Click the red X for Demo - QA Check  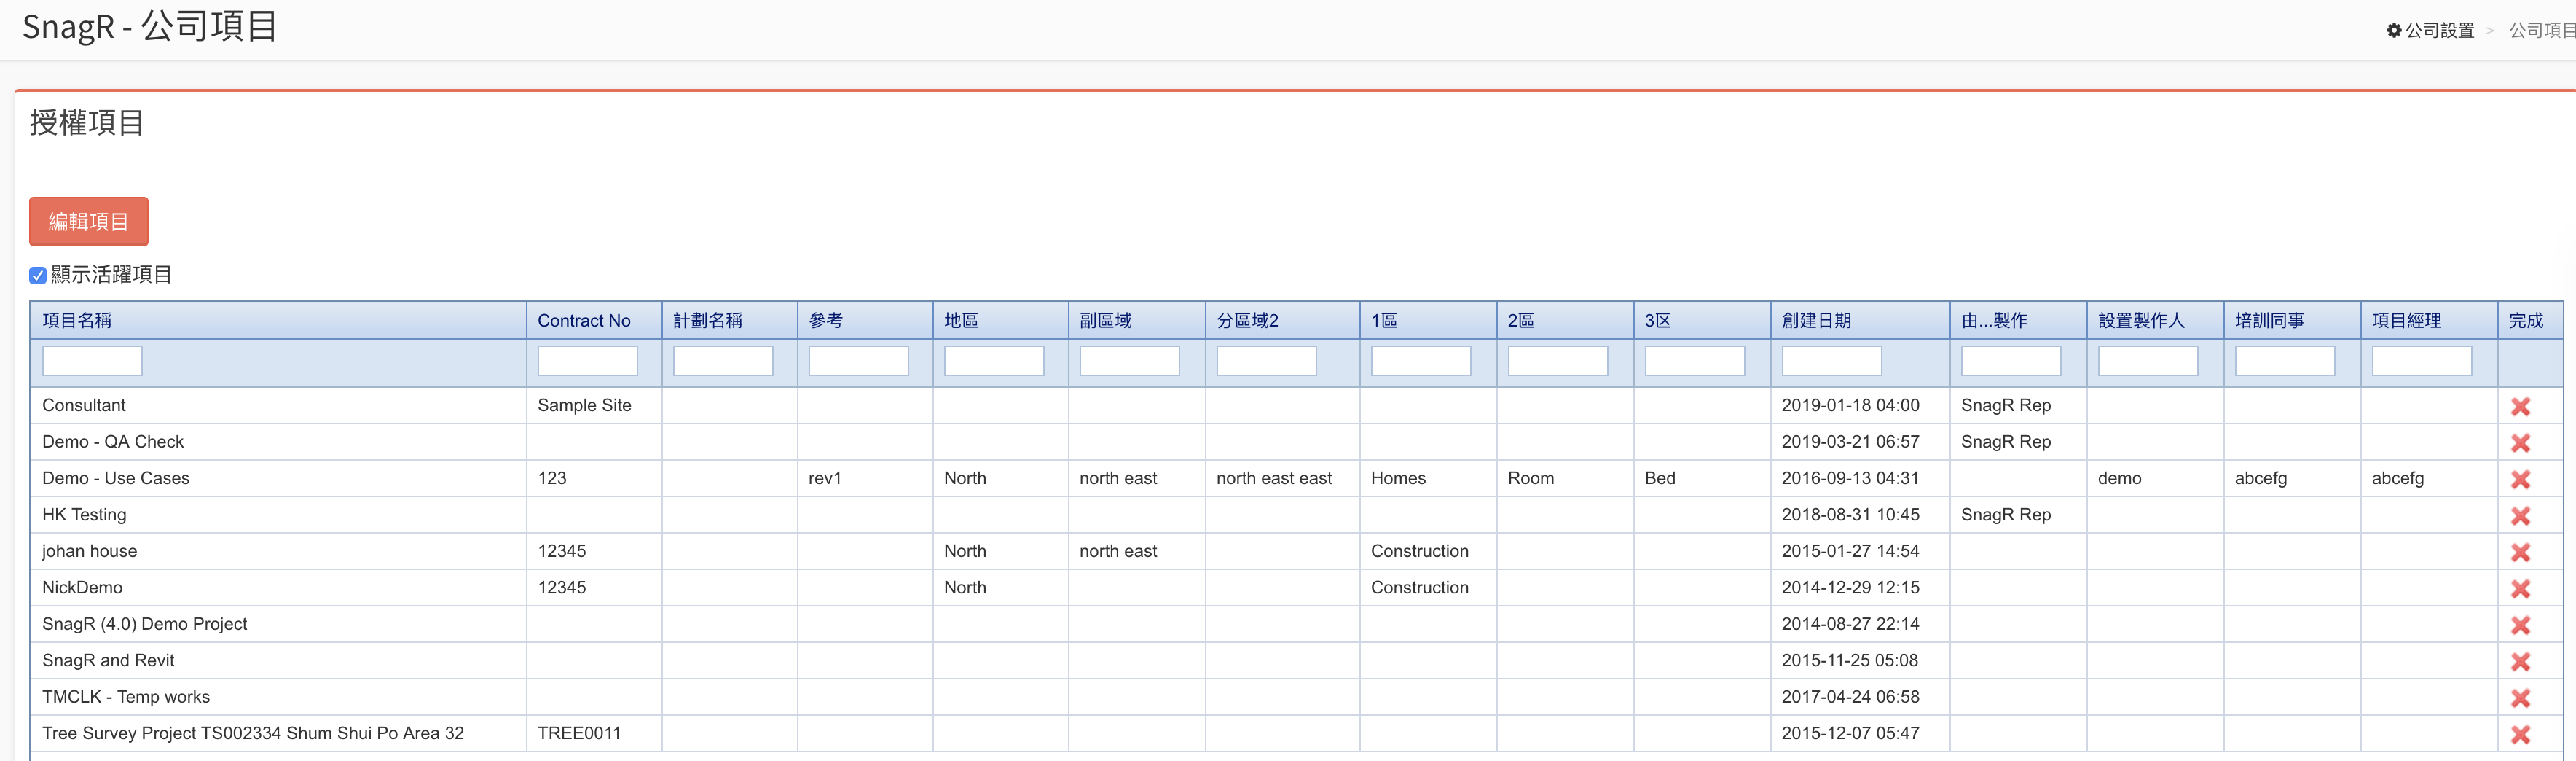pos(2520,443)
